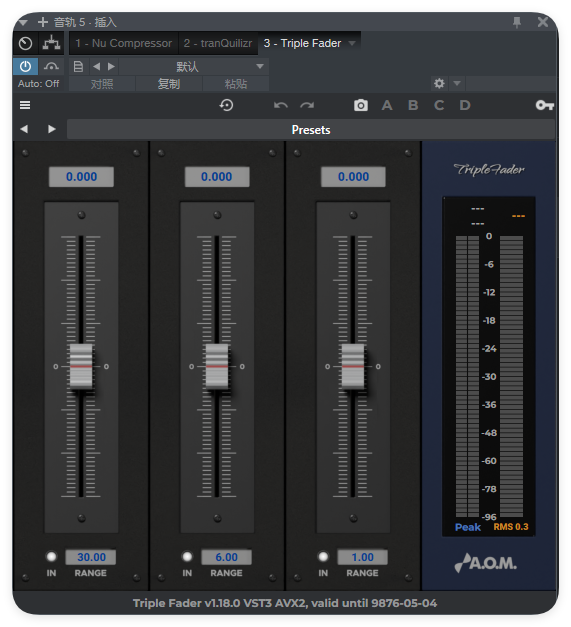Screen dimensions: 571x627
Task: Click the 音轨 5 - 插入 title
Action: [85, 22]
